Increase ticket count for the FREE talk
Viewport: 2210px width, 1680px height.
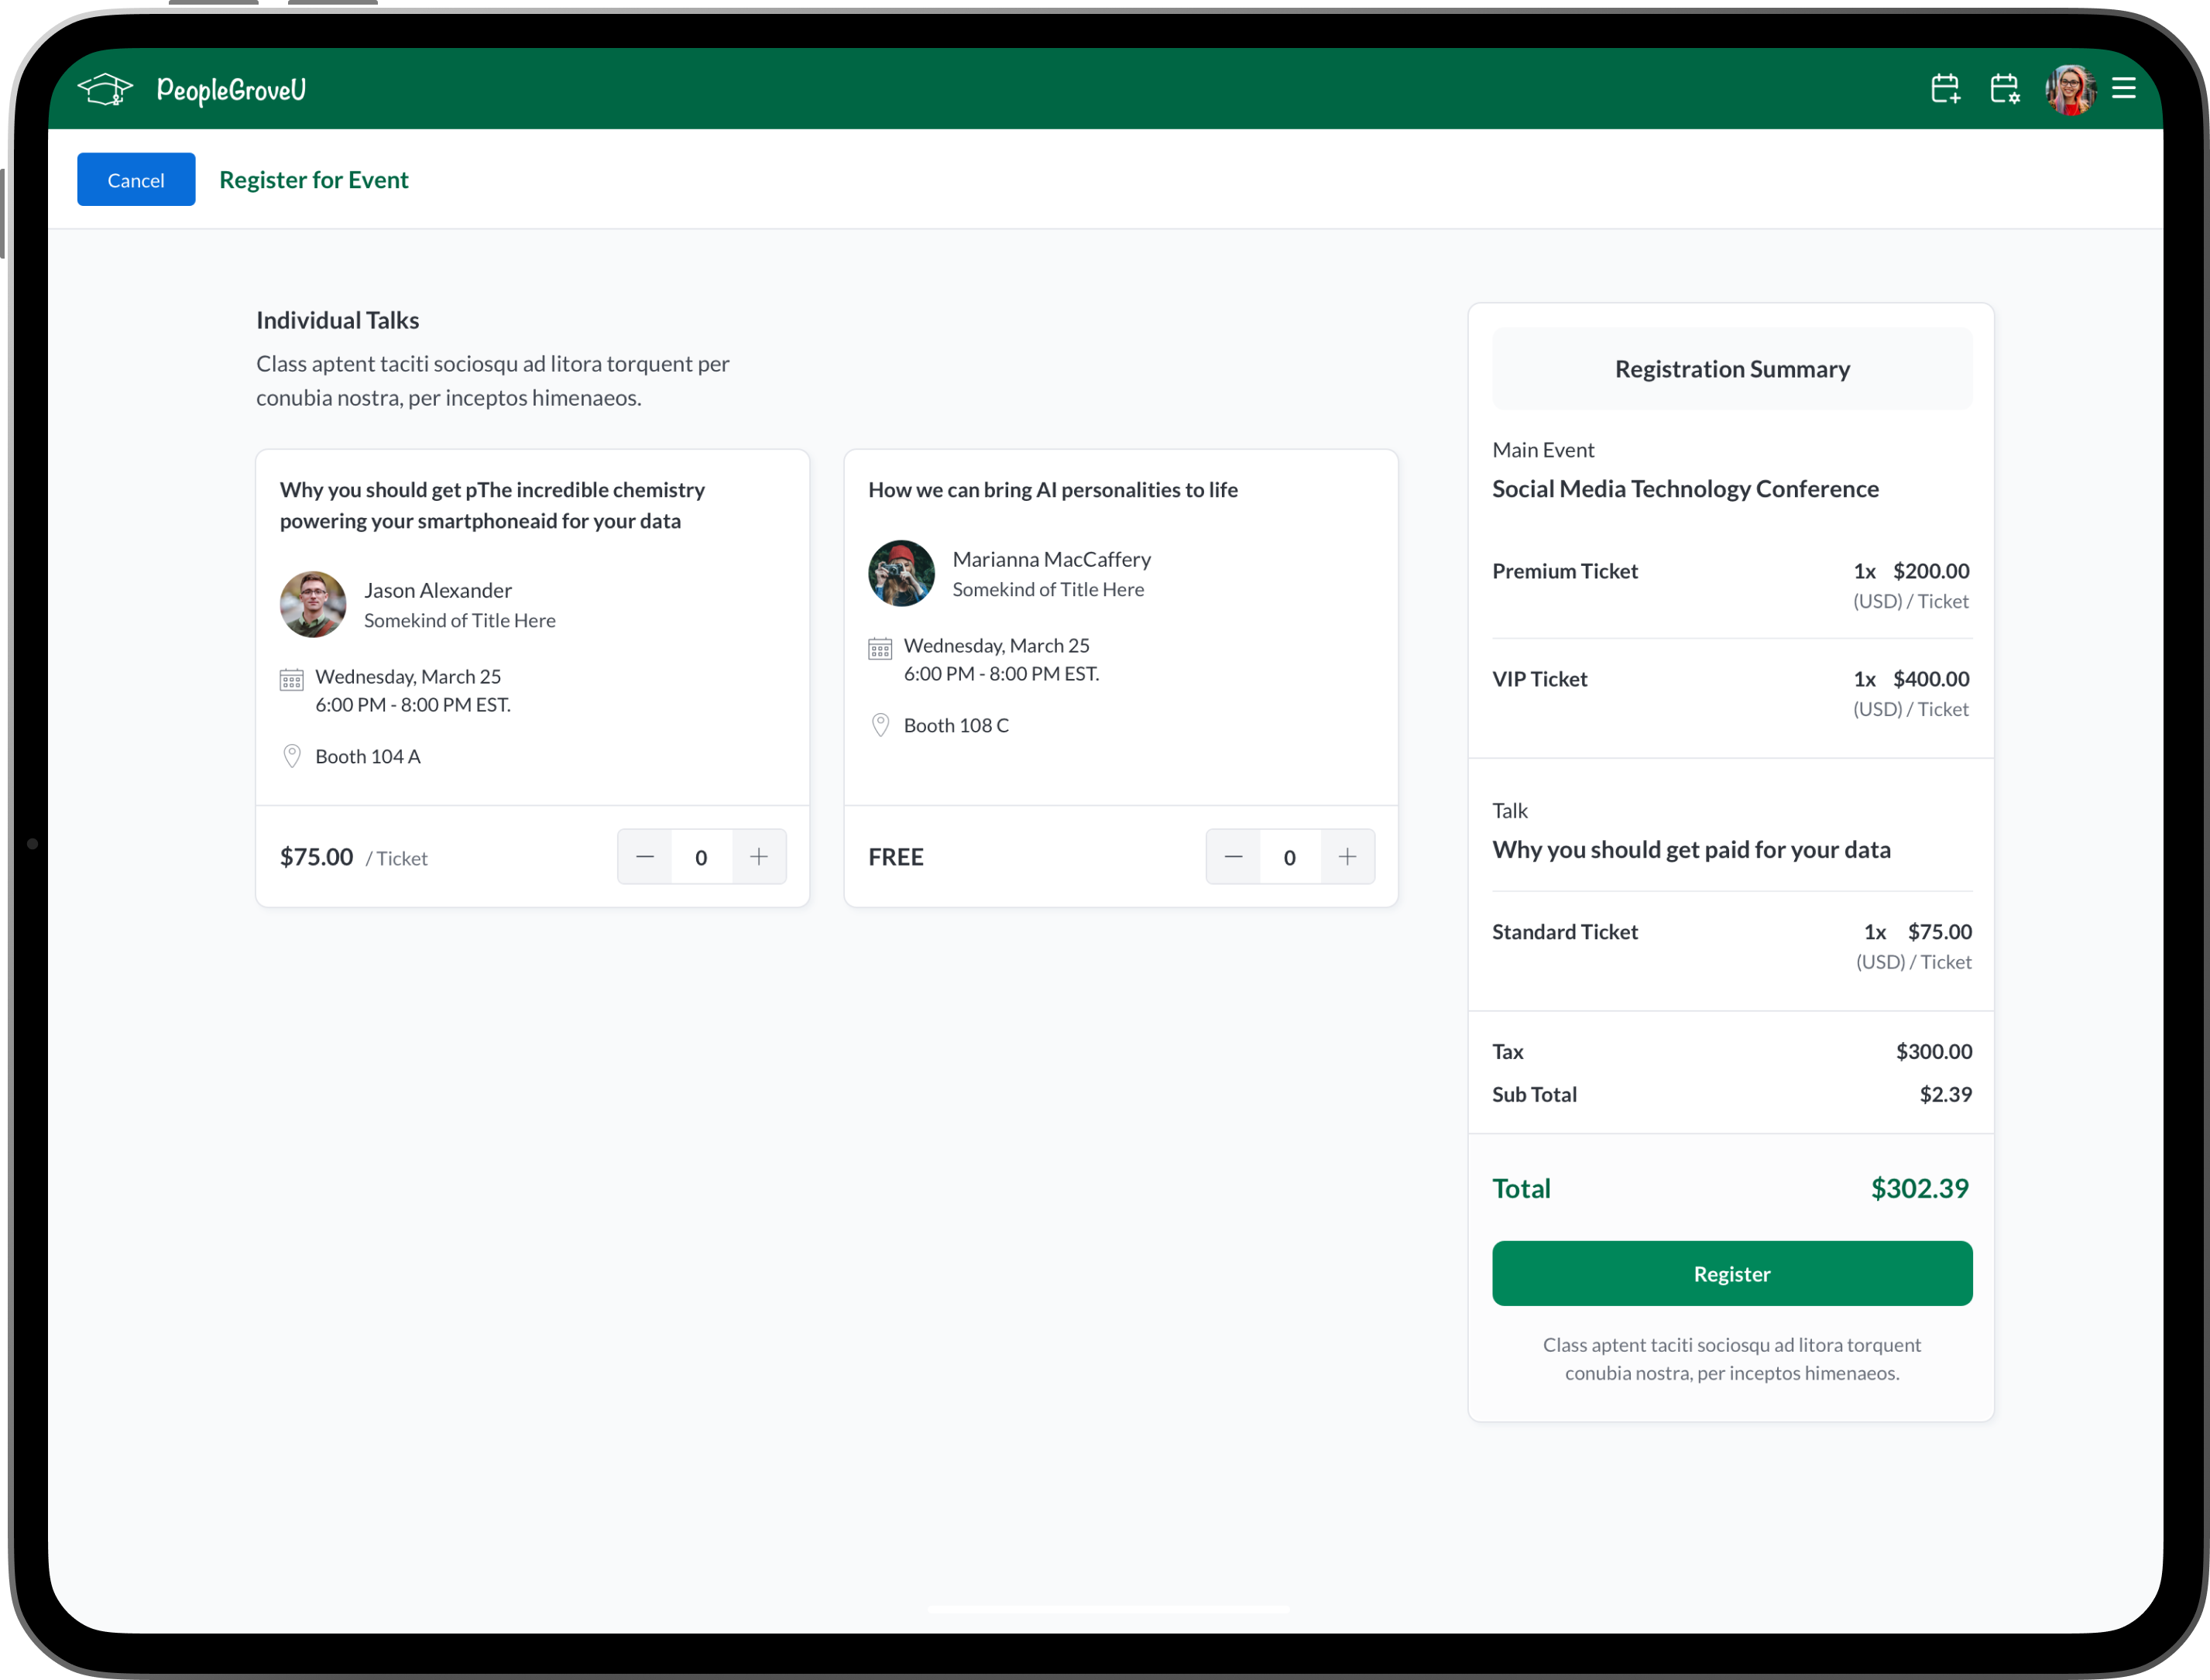point(1347,857)
